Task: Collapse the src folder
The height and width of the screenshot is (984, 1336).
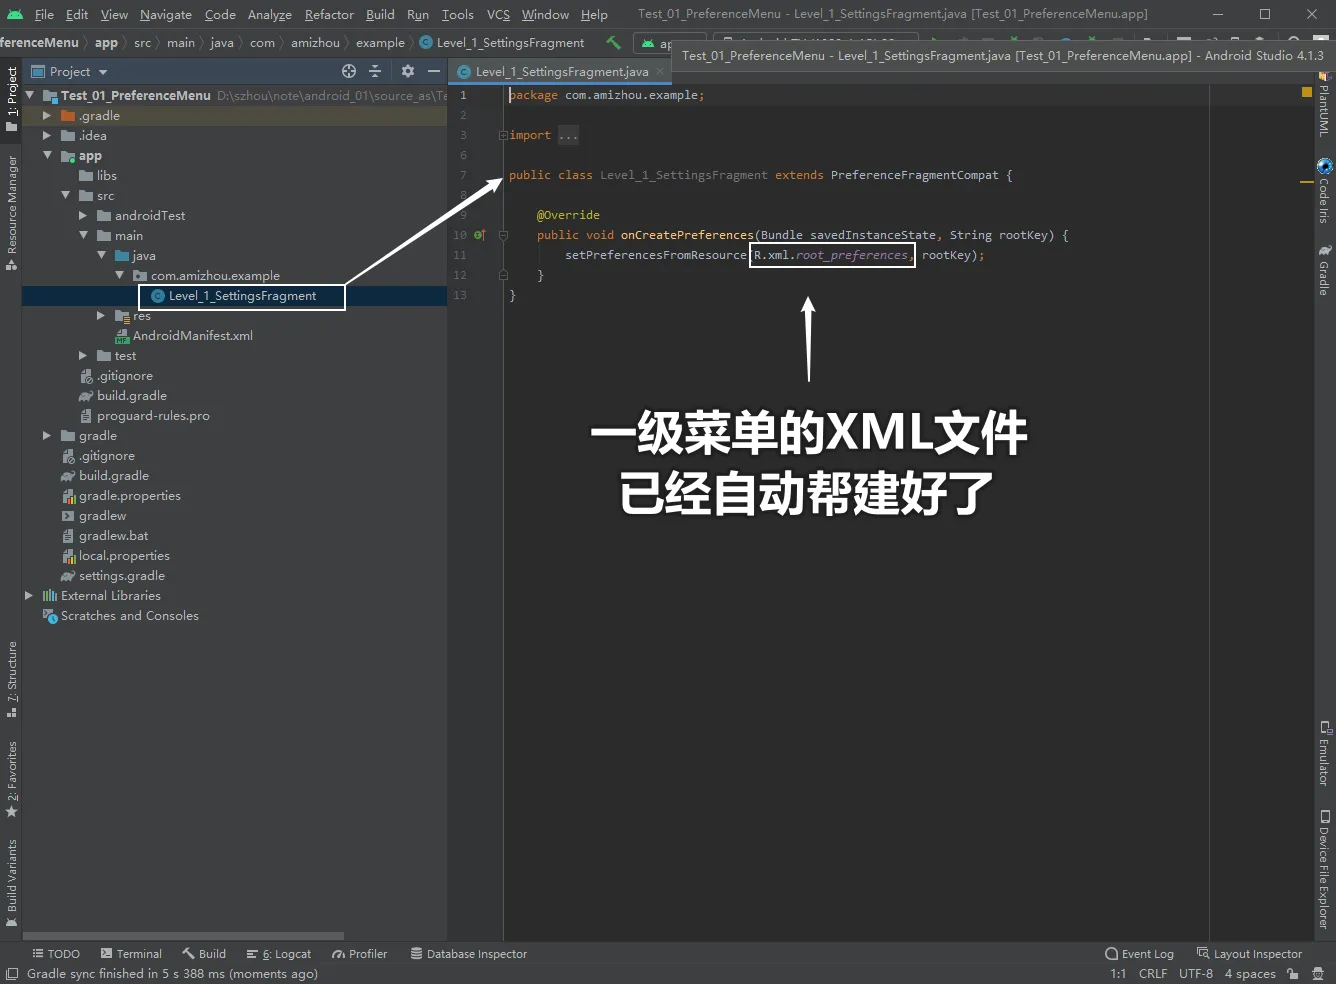Action: coord(65,195)
